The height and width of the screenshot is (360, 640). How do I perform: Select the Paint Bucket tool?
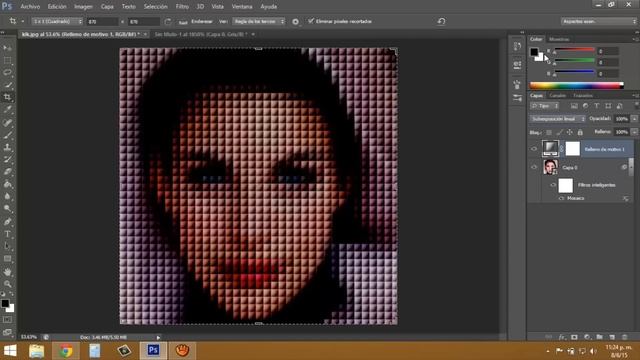[x=7, y=184]
